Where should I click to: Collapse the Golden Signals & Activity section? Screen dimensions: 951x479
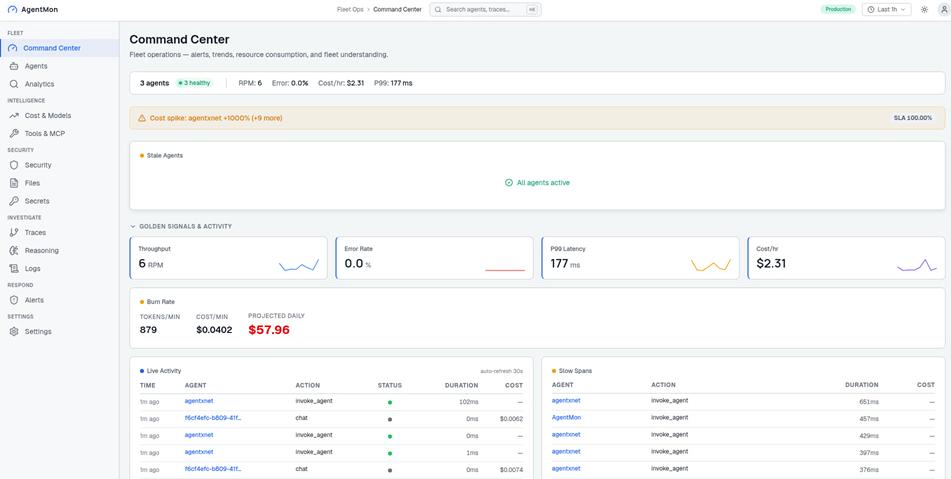133,226
